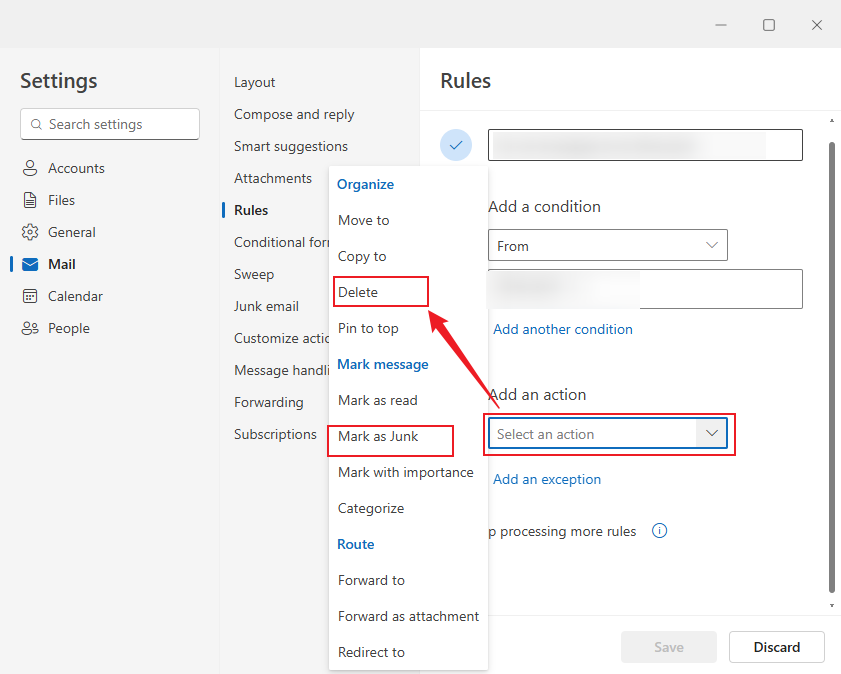Click Add another condition
Viewport: 841px width, 674px height.
click(563, 329)
